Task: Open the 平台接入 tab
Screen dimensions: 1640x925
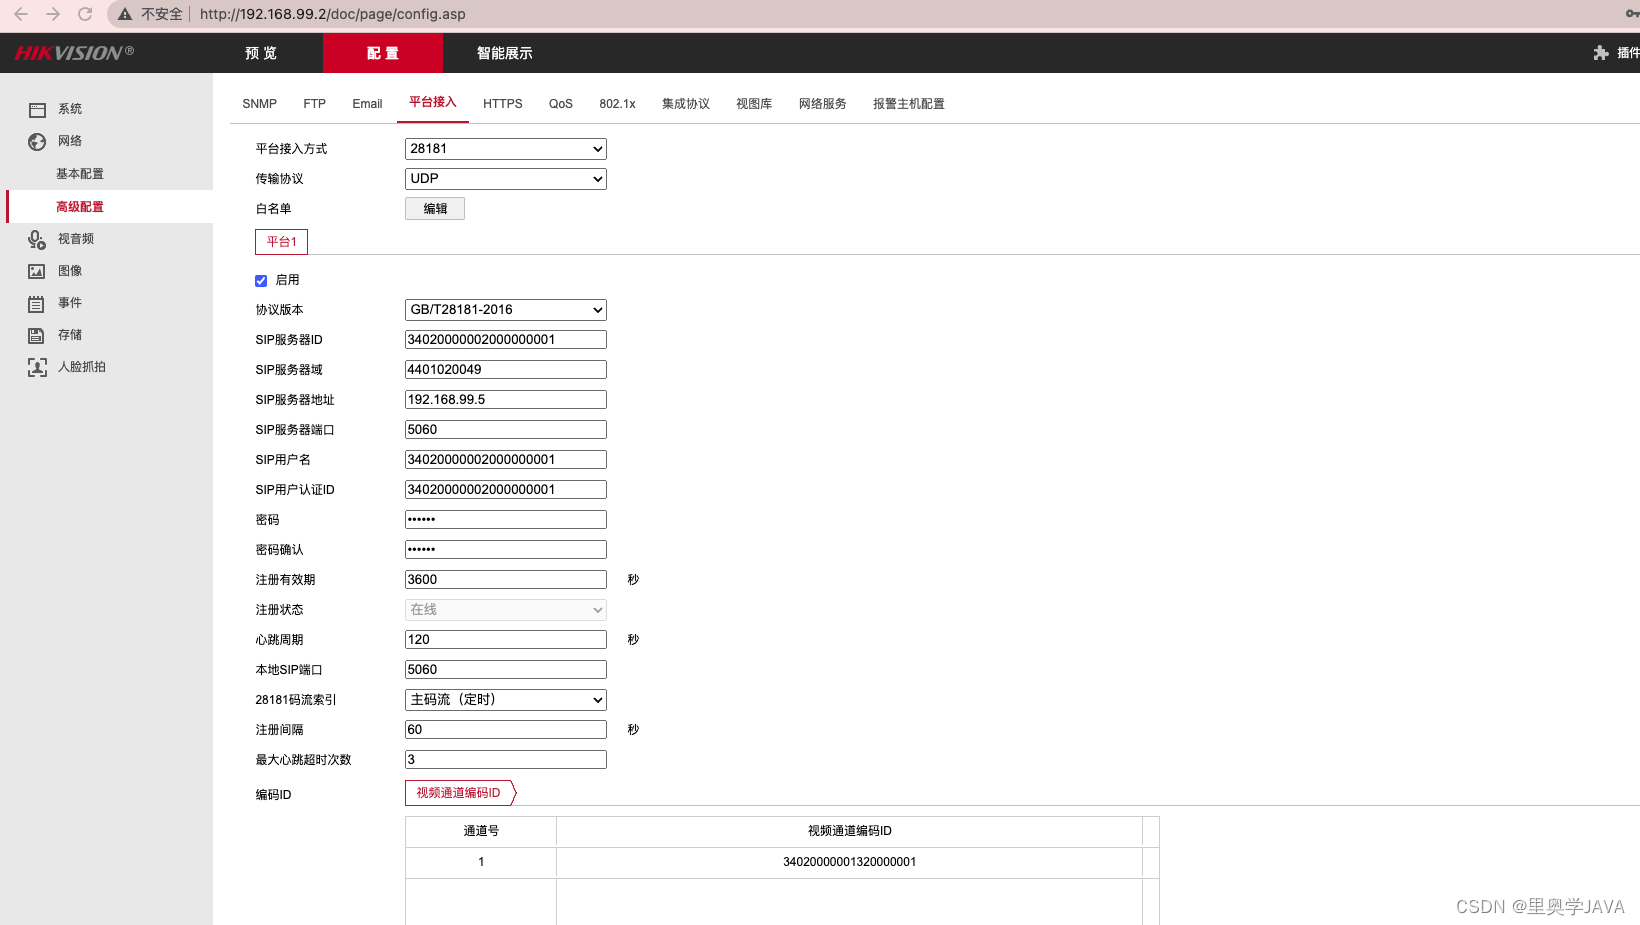Action: coord(433,102)
